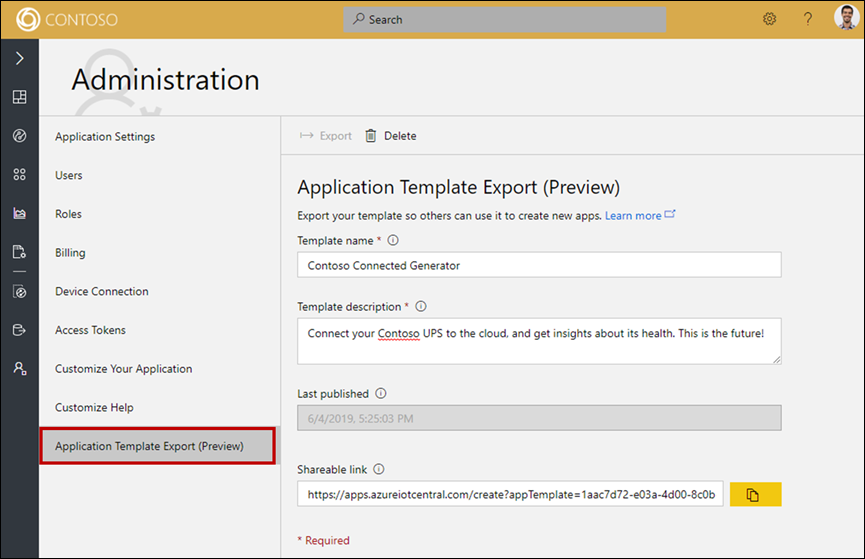The height and width of the screenshot is (559, 865).
Task: Open the Analytics chart icon in sidebar
Action: (20, 213)
